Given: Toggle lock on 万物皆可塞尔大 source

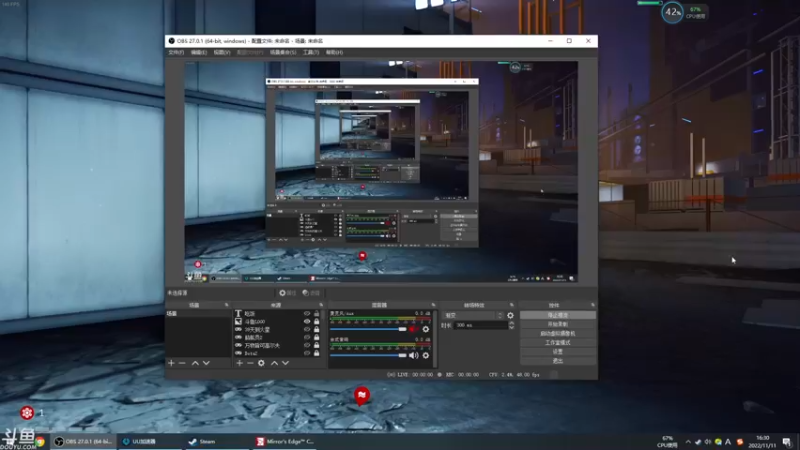Looking at the screenshot, I should coord(316,345).
